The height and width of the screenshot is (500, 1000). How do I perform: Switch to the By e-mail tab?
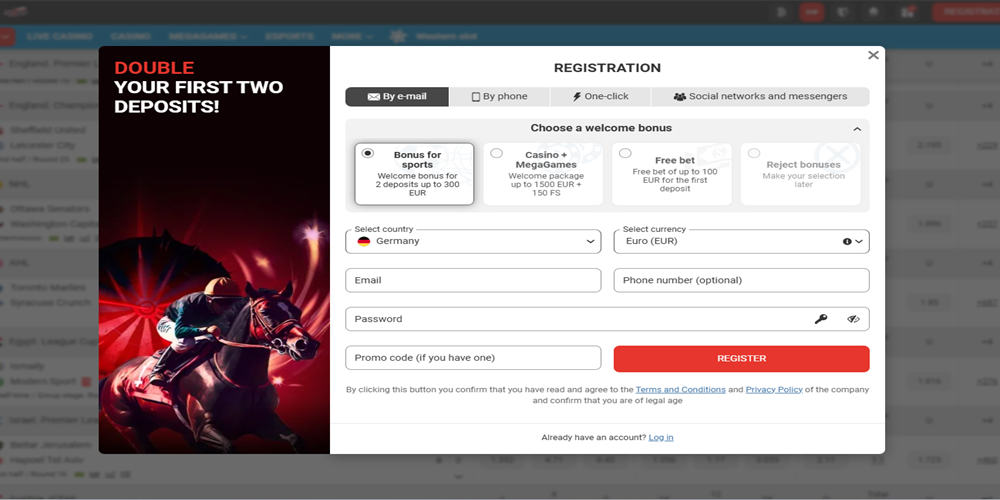397,97
